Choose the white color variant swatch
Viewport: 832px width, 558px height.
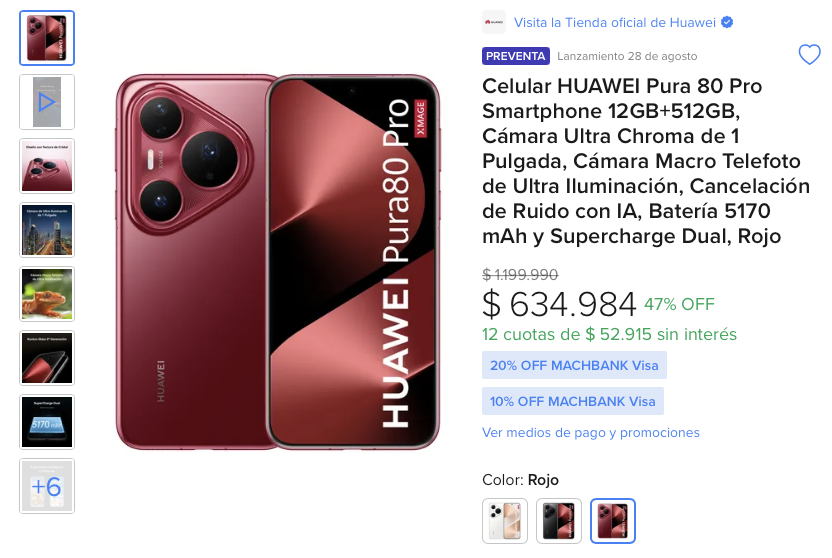pos(505,521)
